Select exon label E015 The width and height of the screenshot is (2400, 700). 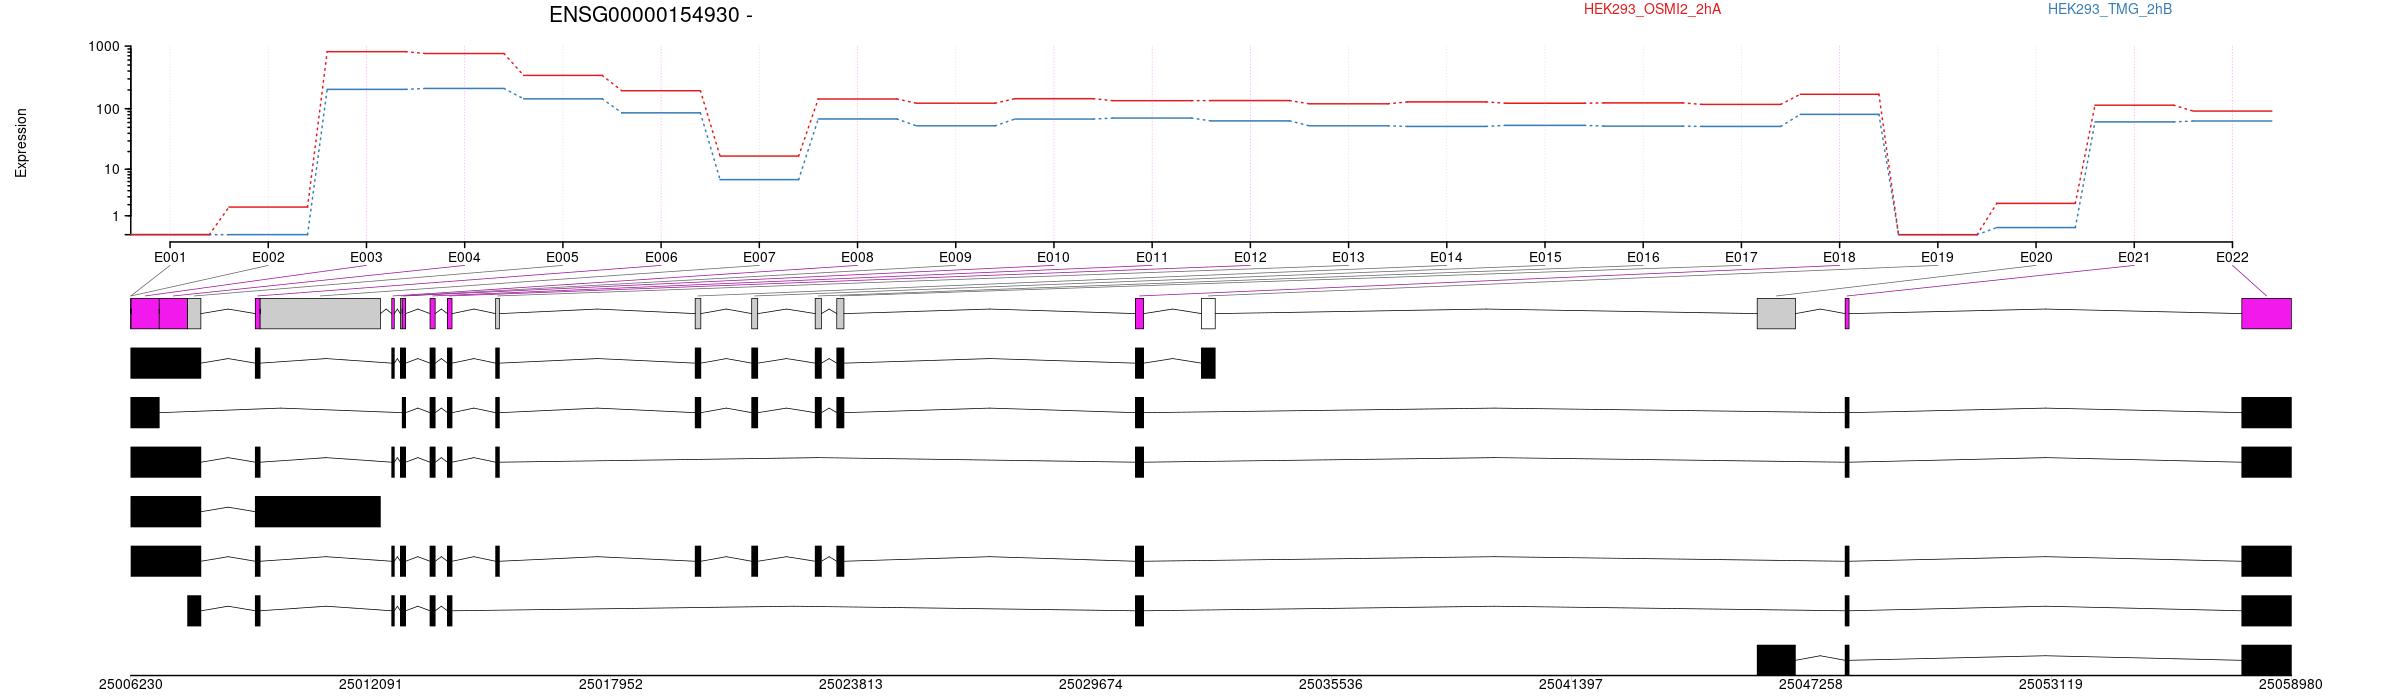point(1545,257)
